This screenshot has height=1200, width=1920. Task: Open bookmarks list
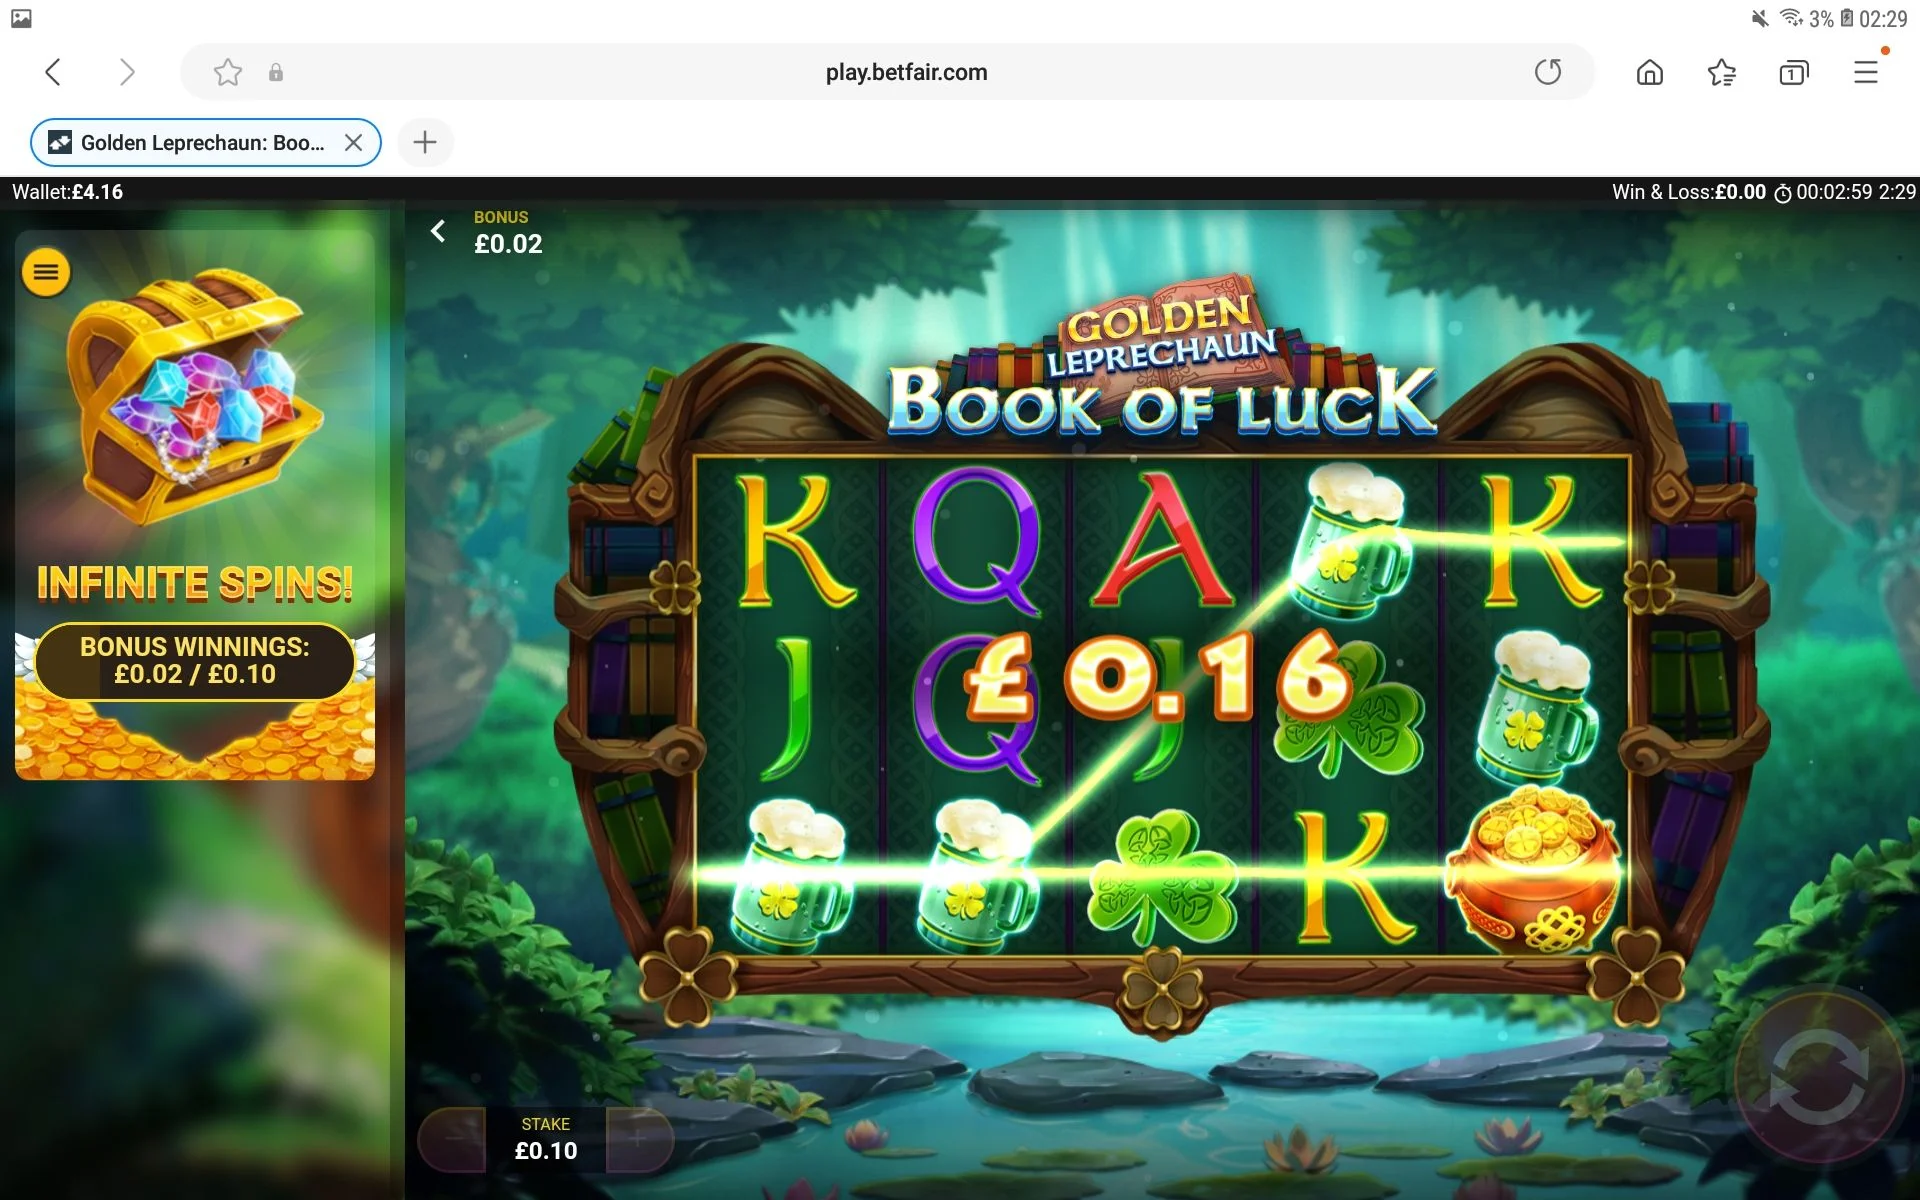click(x=1722, y=72)
